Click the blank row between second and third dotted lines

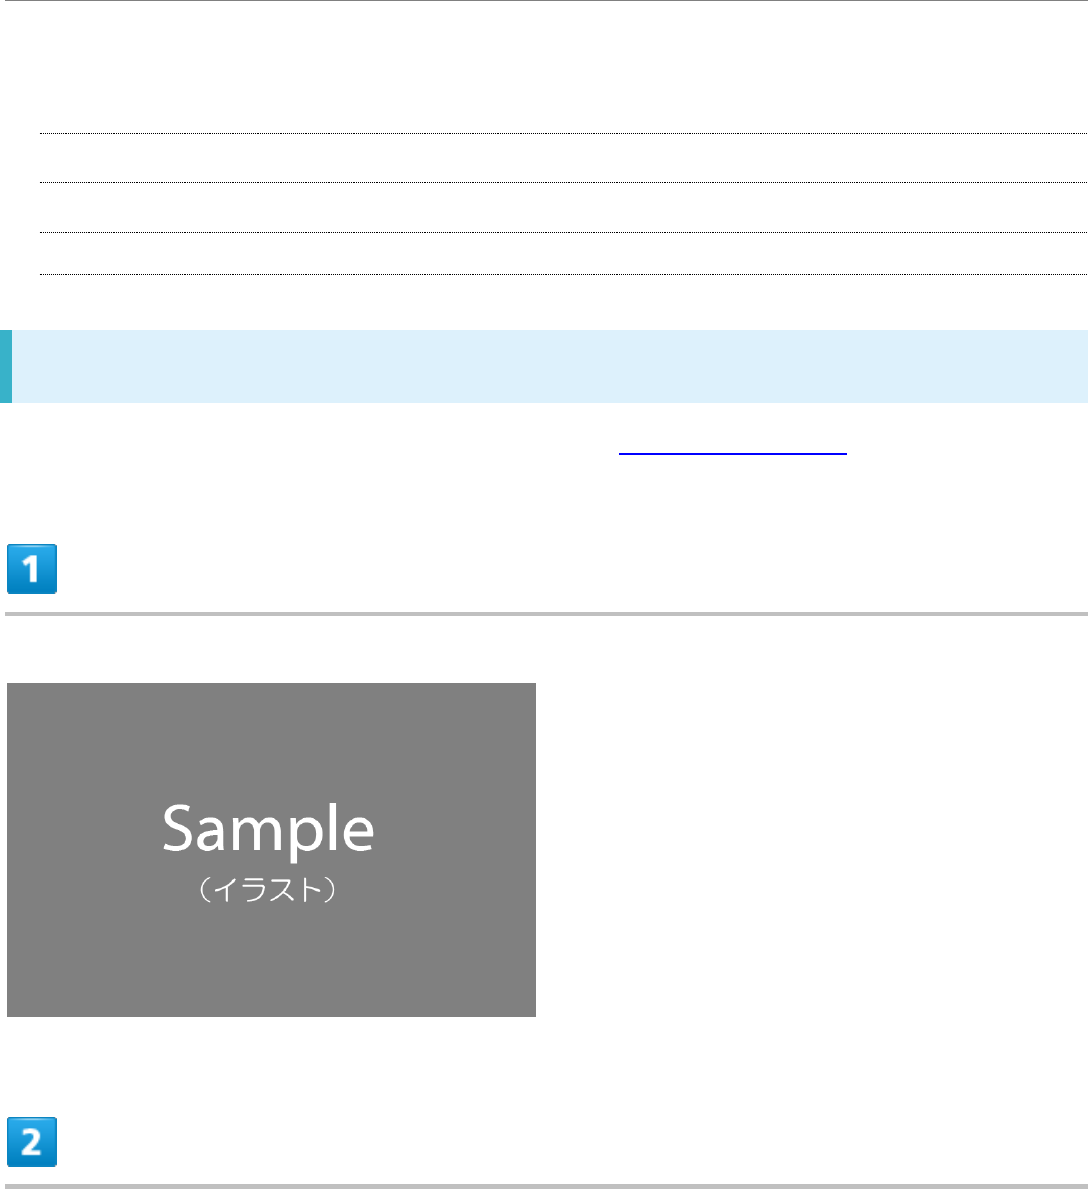tap(563, 207)
